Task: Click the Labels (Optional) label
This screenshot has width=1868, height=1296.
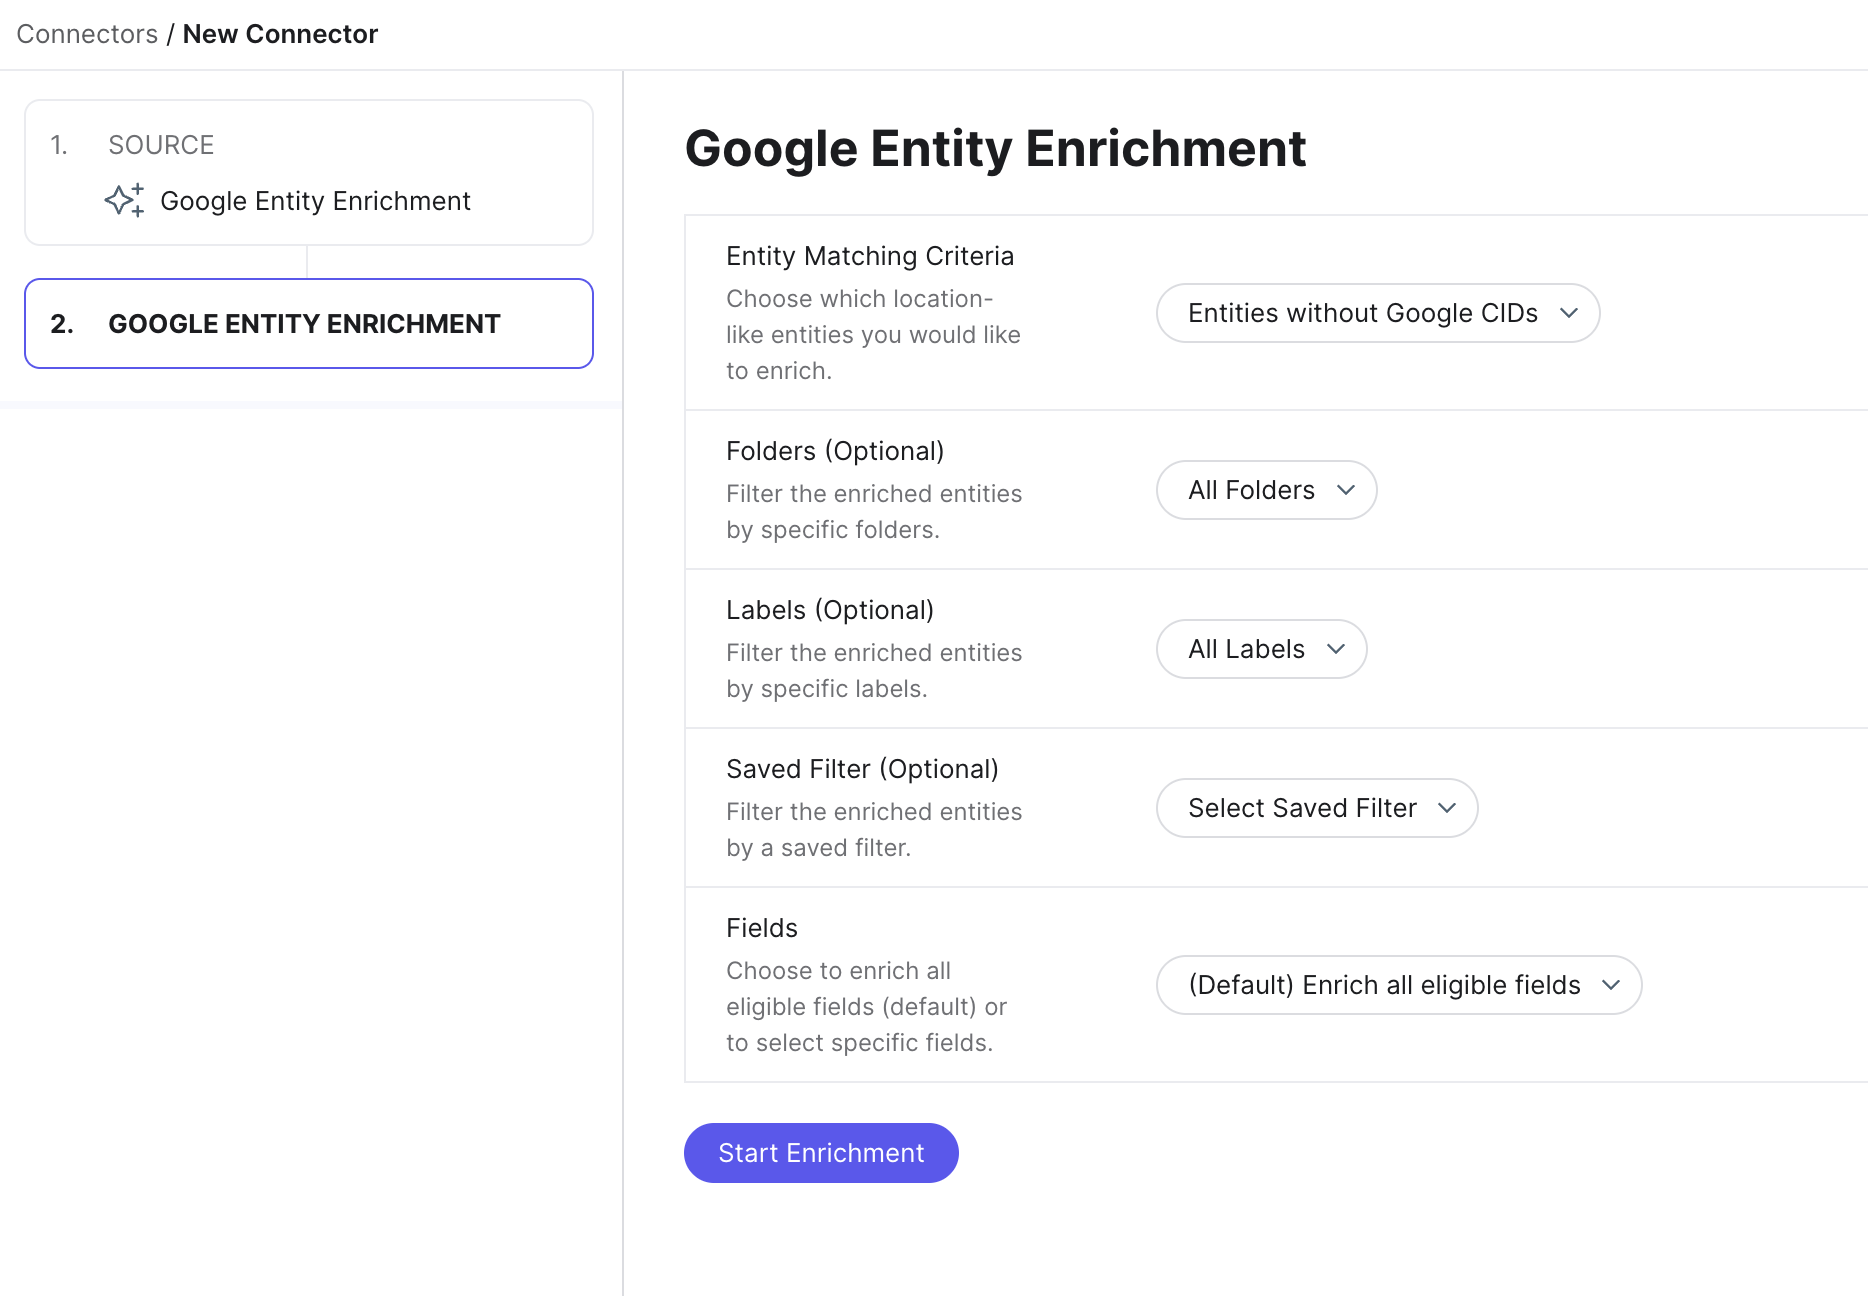Action: tap(830, 610)
